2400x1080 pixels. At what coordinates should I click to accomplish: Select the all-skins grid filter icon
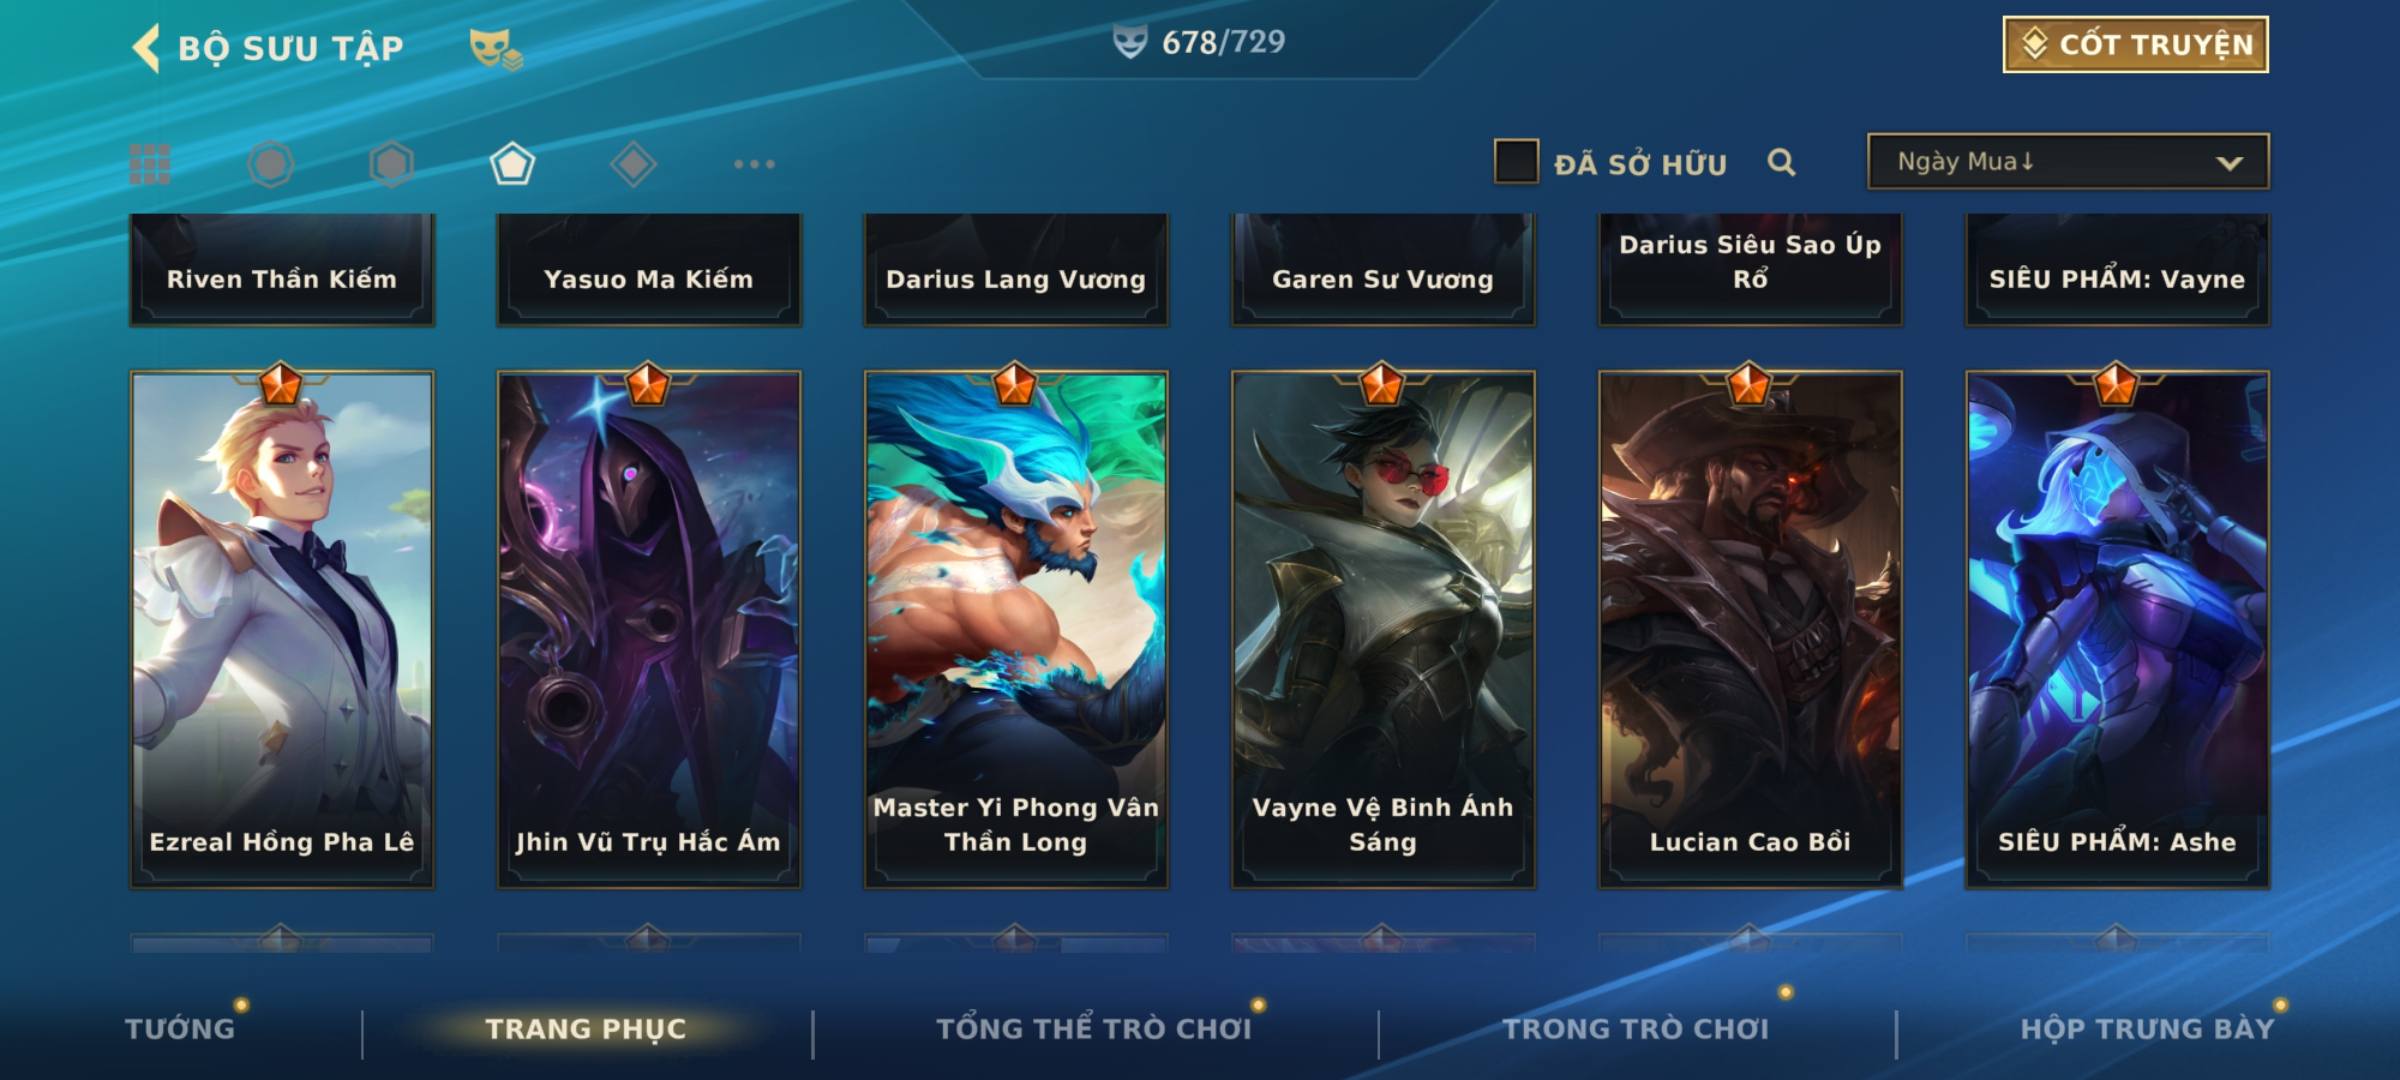point(150,164)
